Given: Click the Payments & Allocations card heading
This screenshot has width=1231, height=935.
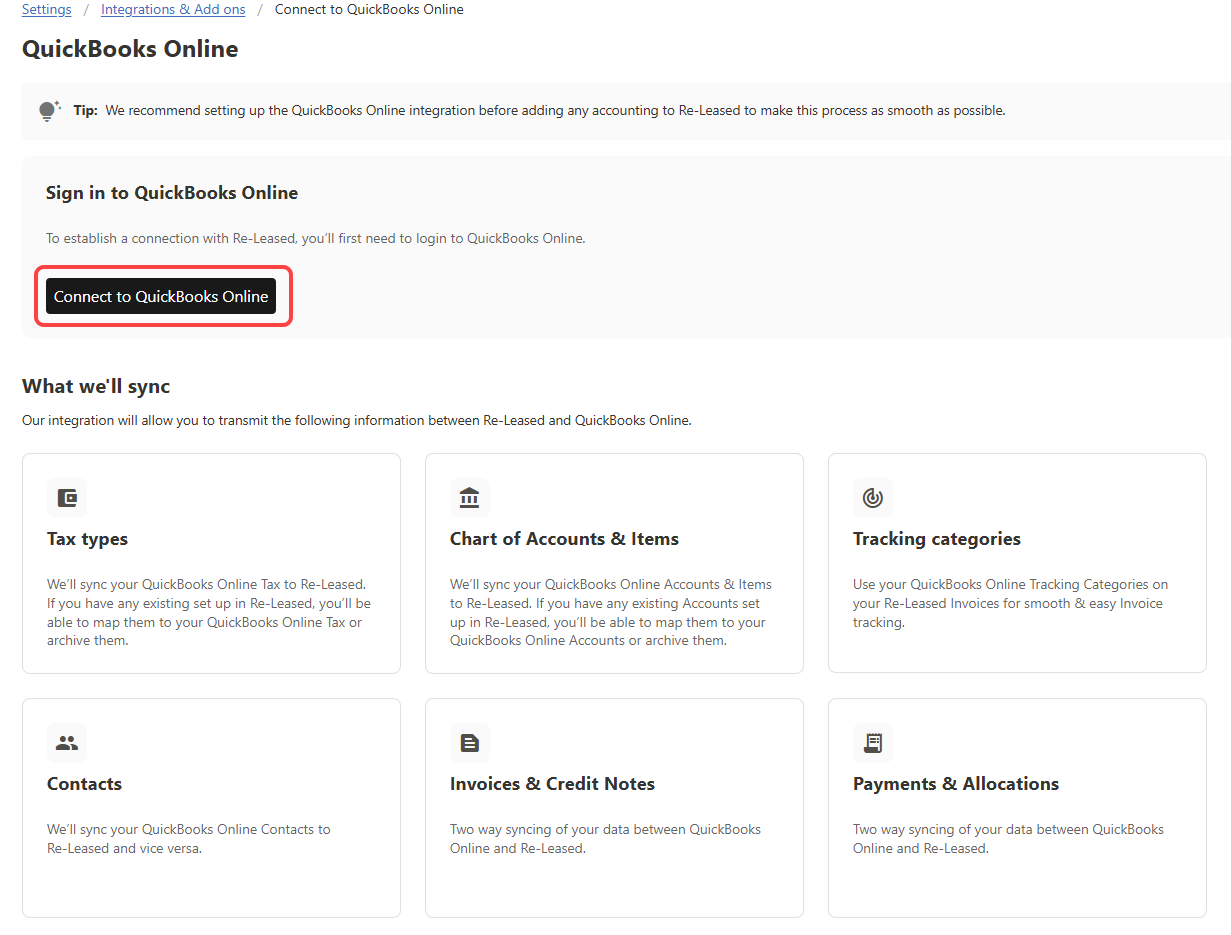Looking at the screenshot, I should point(955,784).
